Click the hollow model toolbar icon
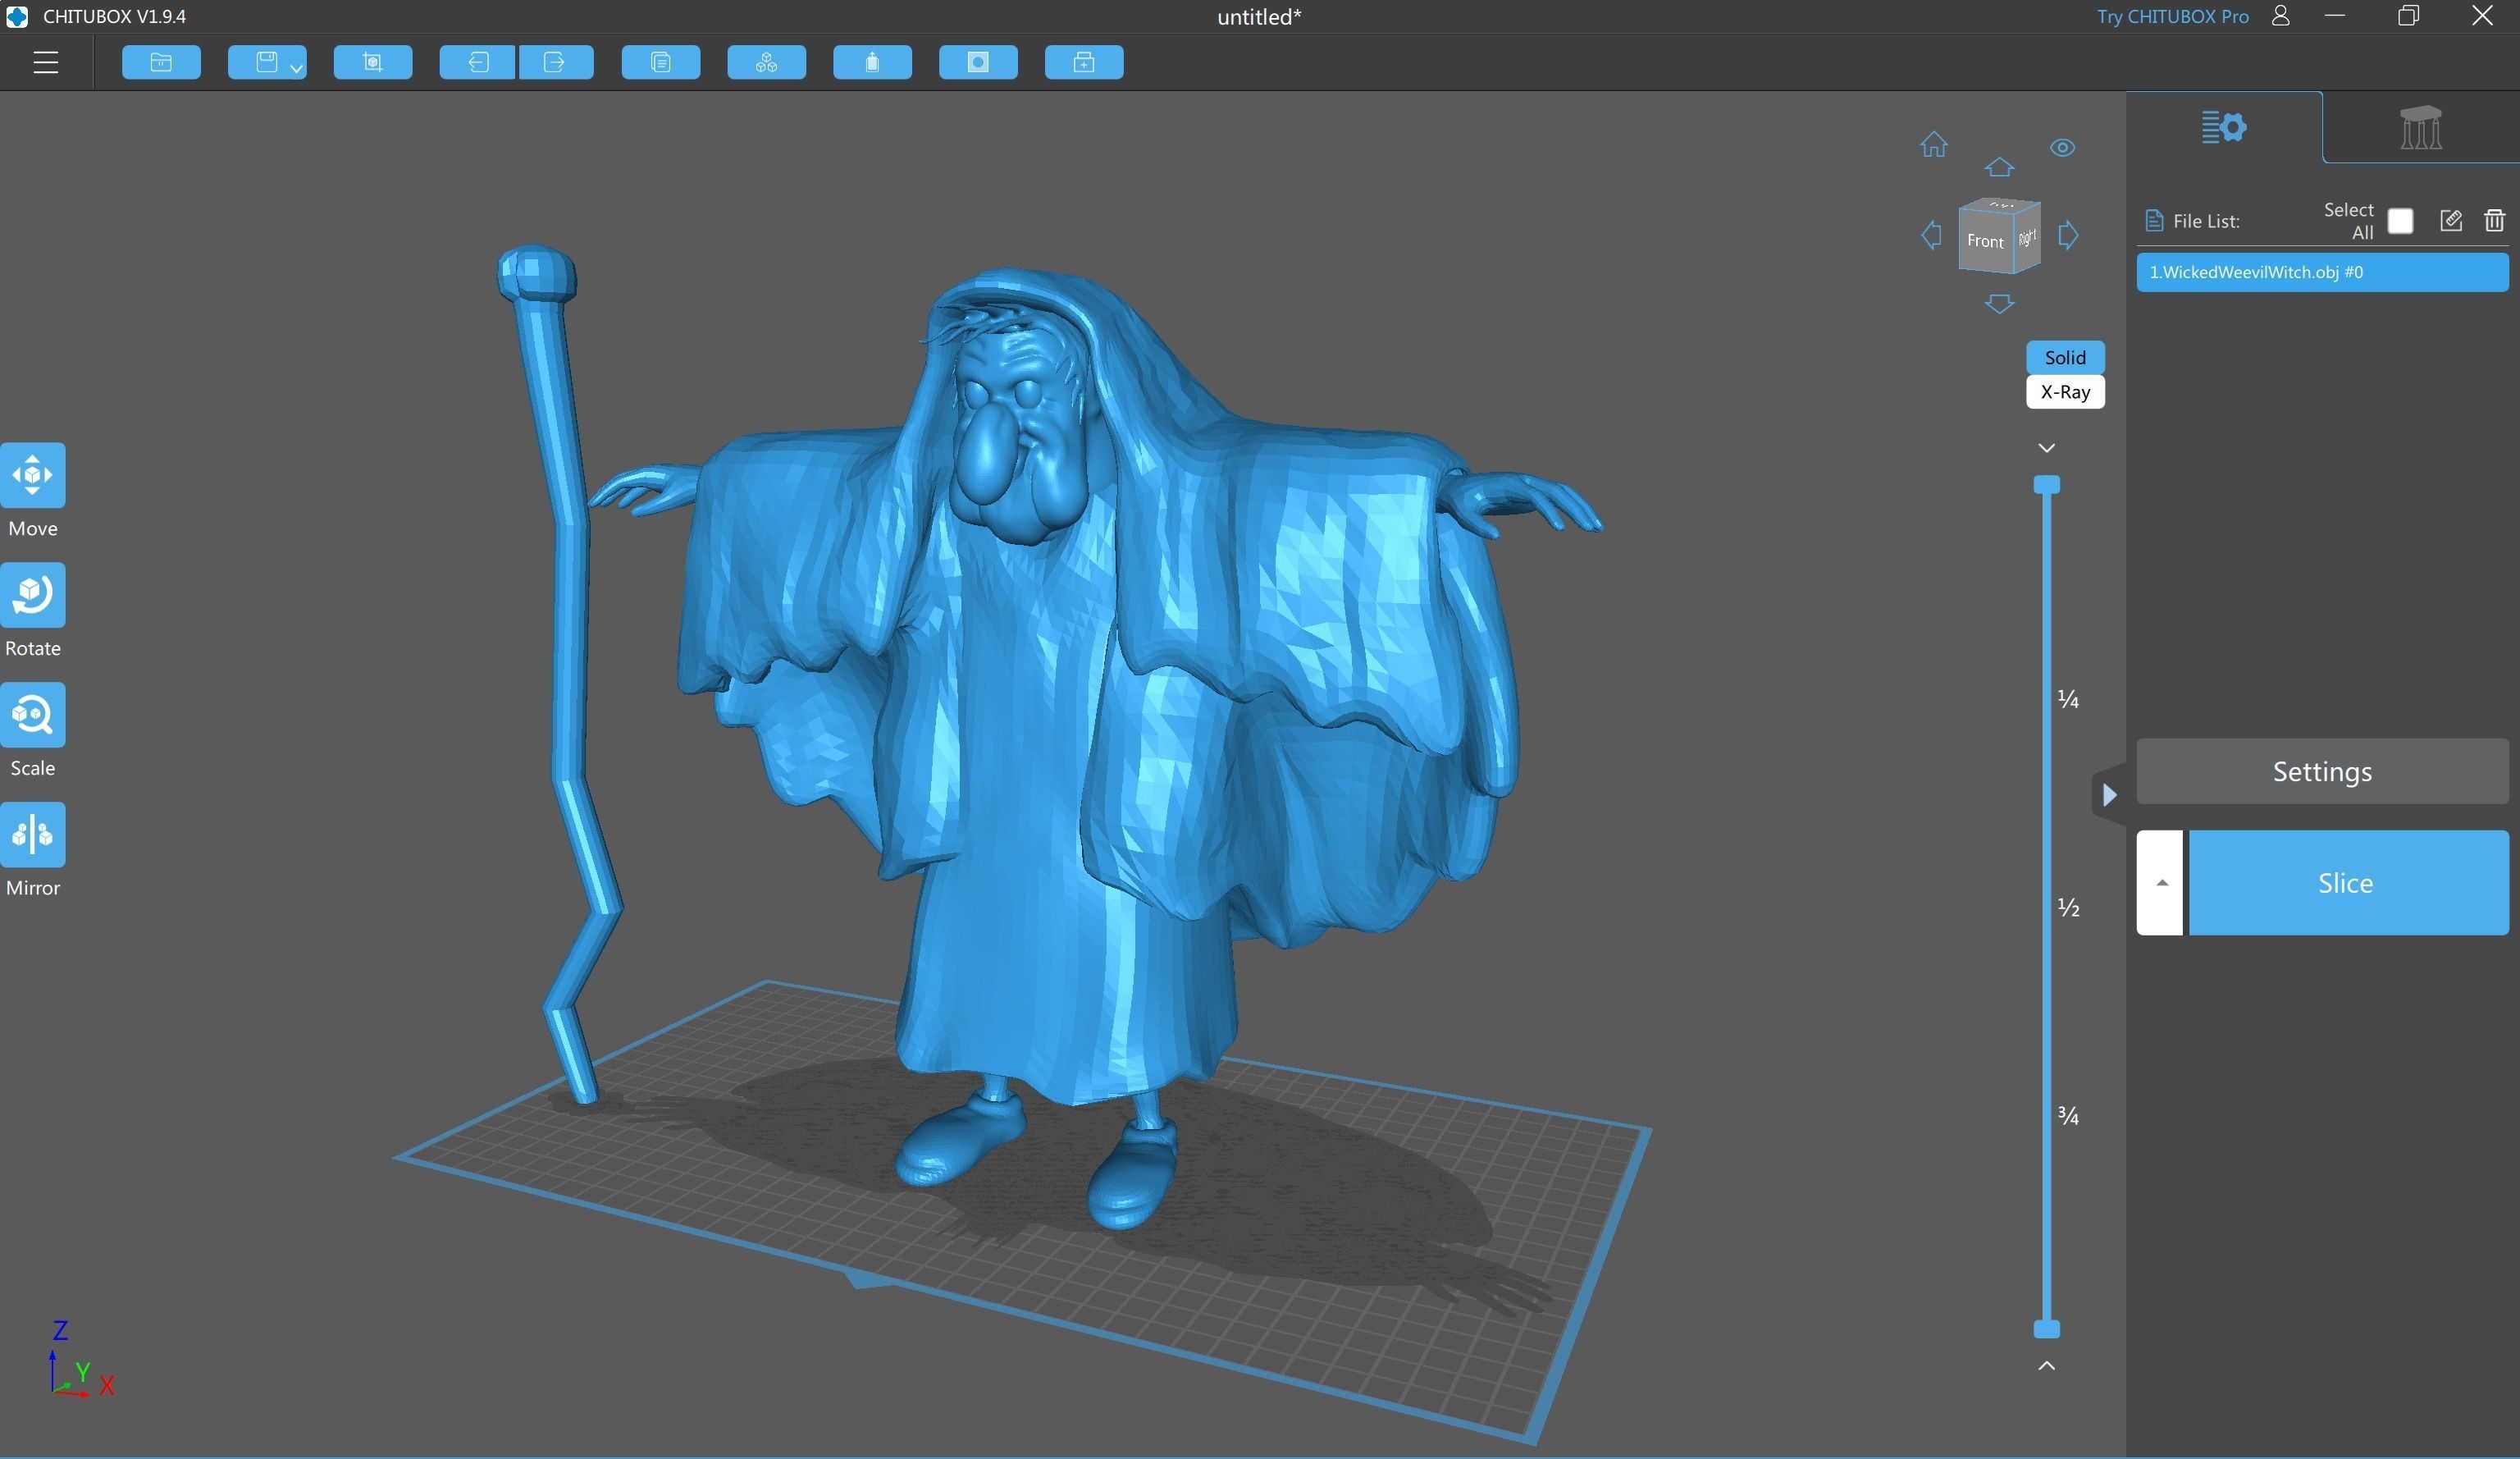This screenshot has width=2520, height=1459. click(x=872, y=63)
